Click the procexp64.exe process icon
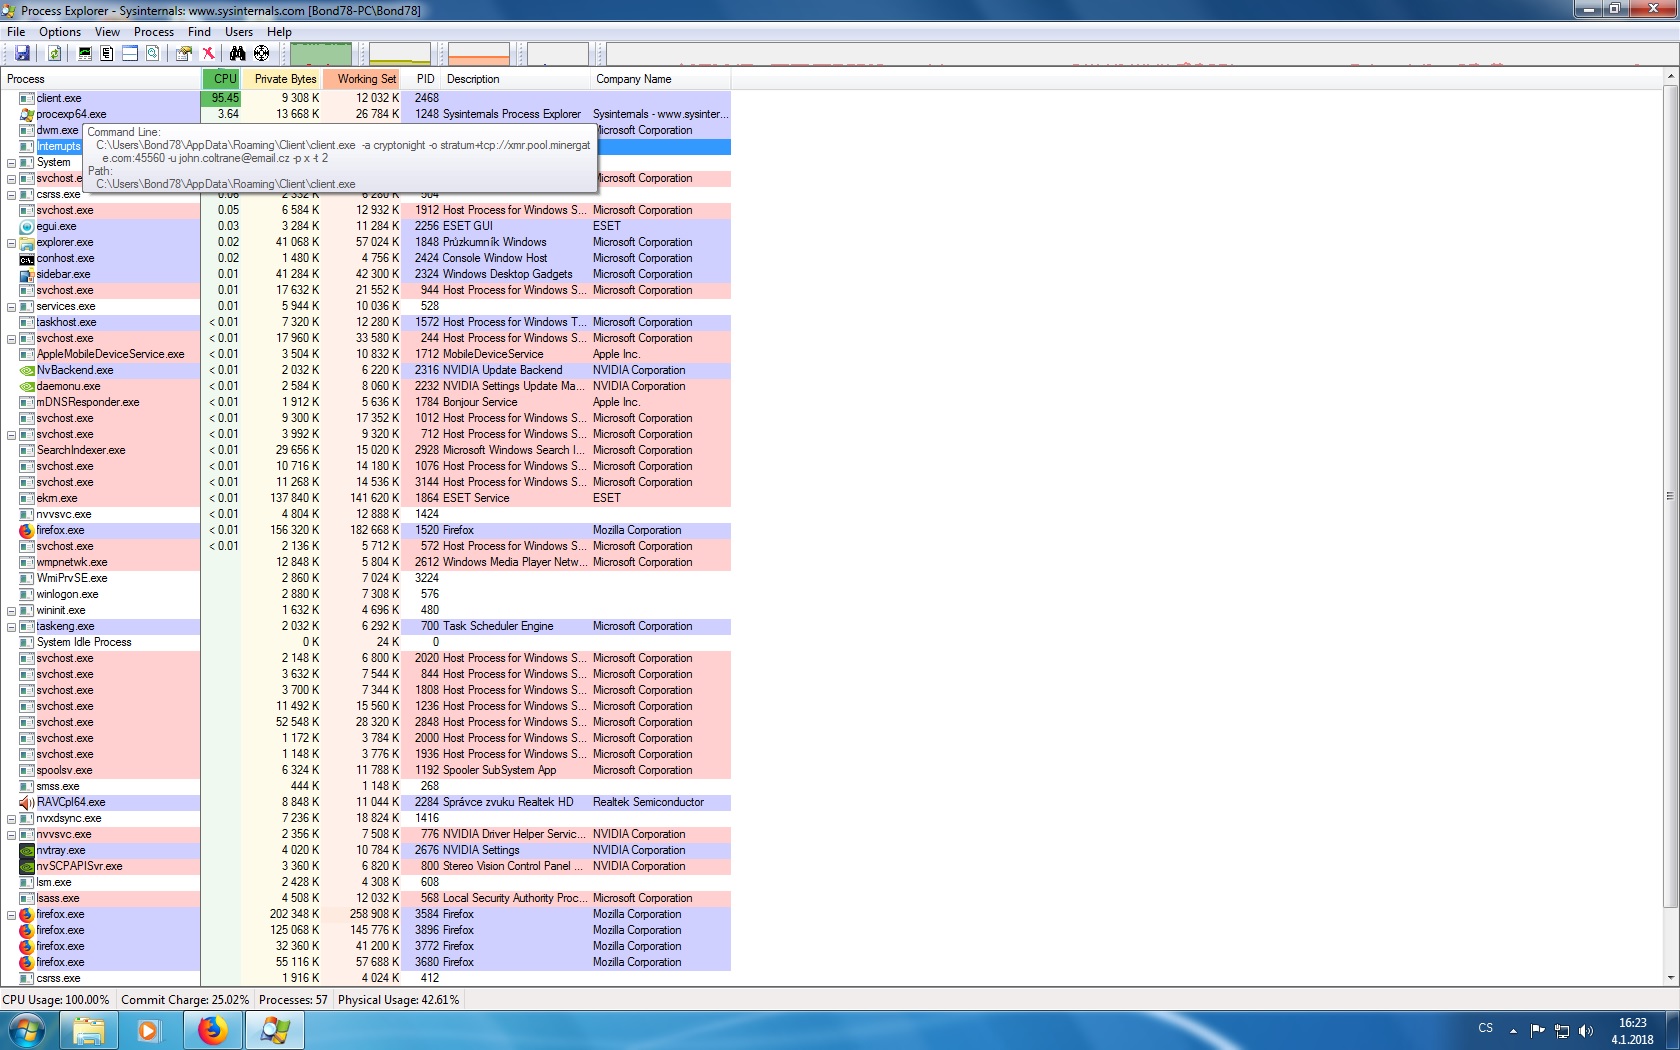 coord(27,114)
